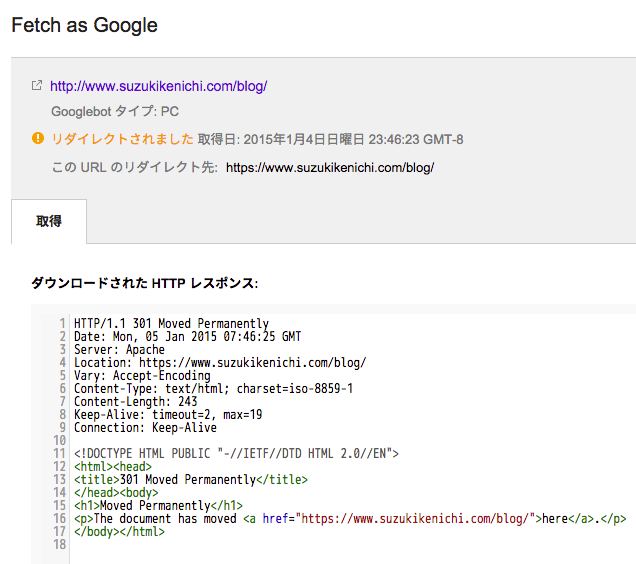Click line number 11 in code gutter
This screenshot has height=564, width=636.
click(59, 453)
